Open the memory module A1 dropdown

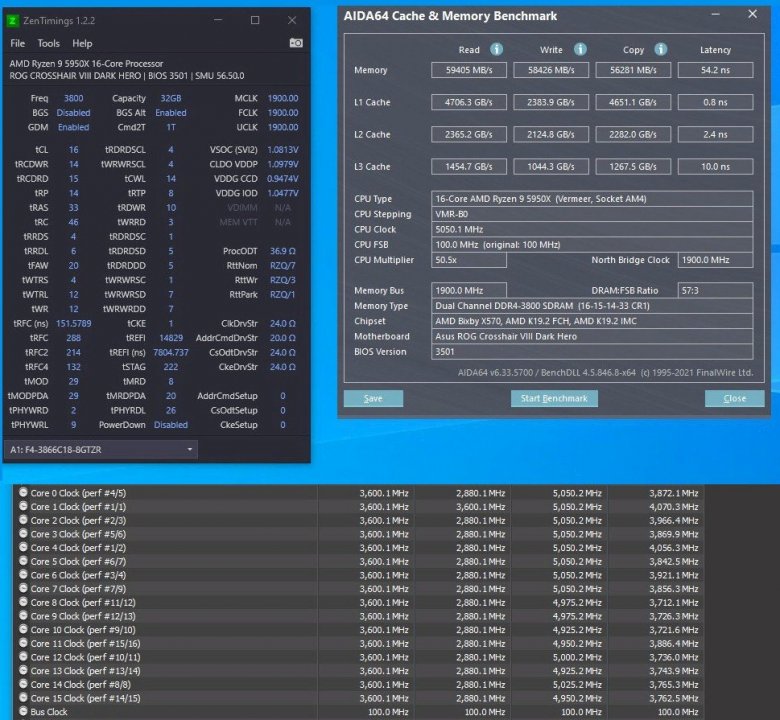click(x=100, y=450)
